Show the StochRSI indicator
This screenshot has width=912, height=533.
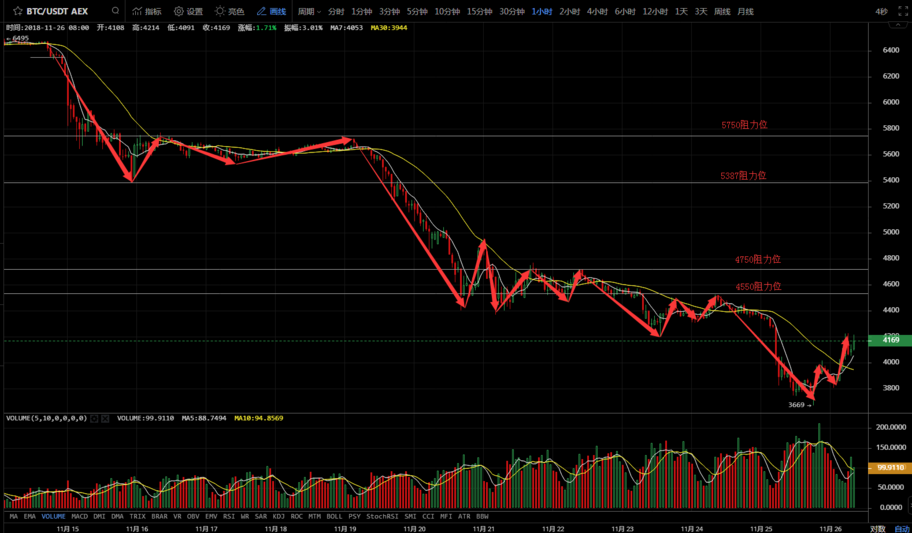(383, 516)
